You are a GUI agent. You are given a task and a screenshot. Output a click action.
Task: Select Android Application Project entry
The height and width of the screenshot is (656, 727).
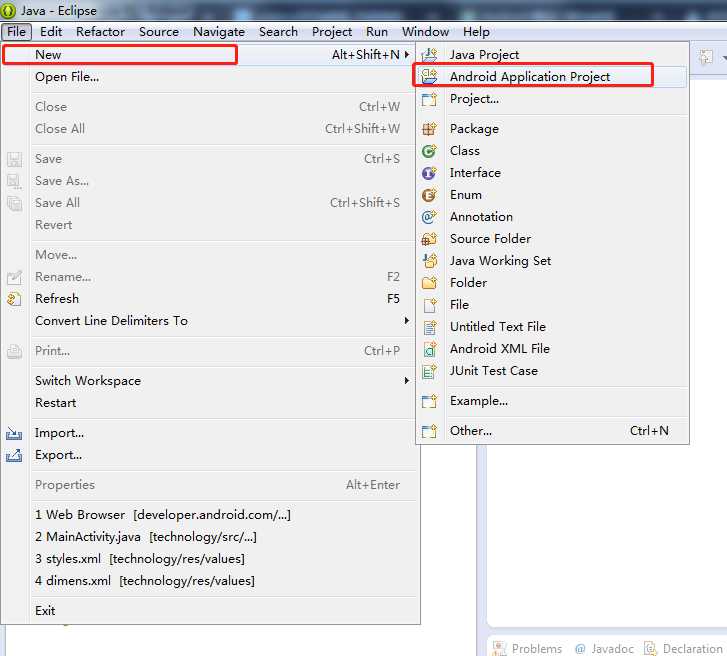coord(552,76)
